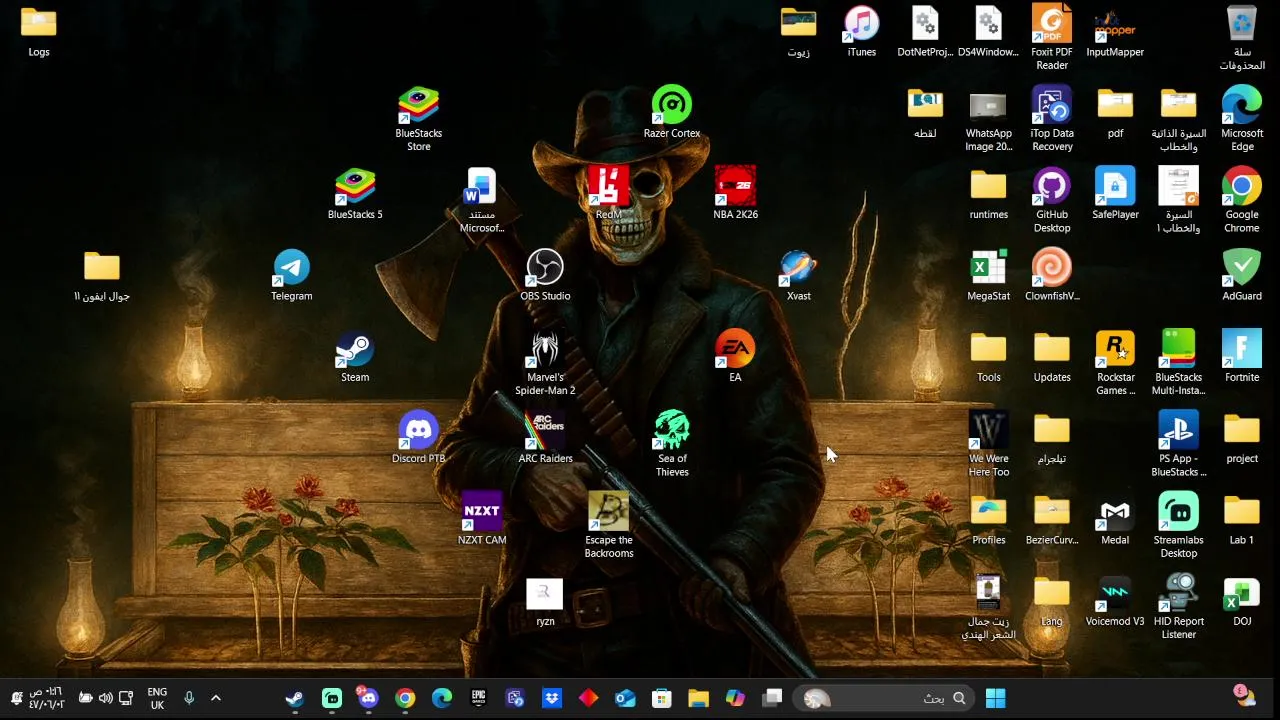This screenshot has height=720, width=1280.
Task: Select the iTunes desktop icon
Action: pos(861,32)
